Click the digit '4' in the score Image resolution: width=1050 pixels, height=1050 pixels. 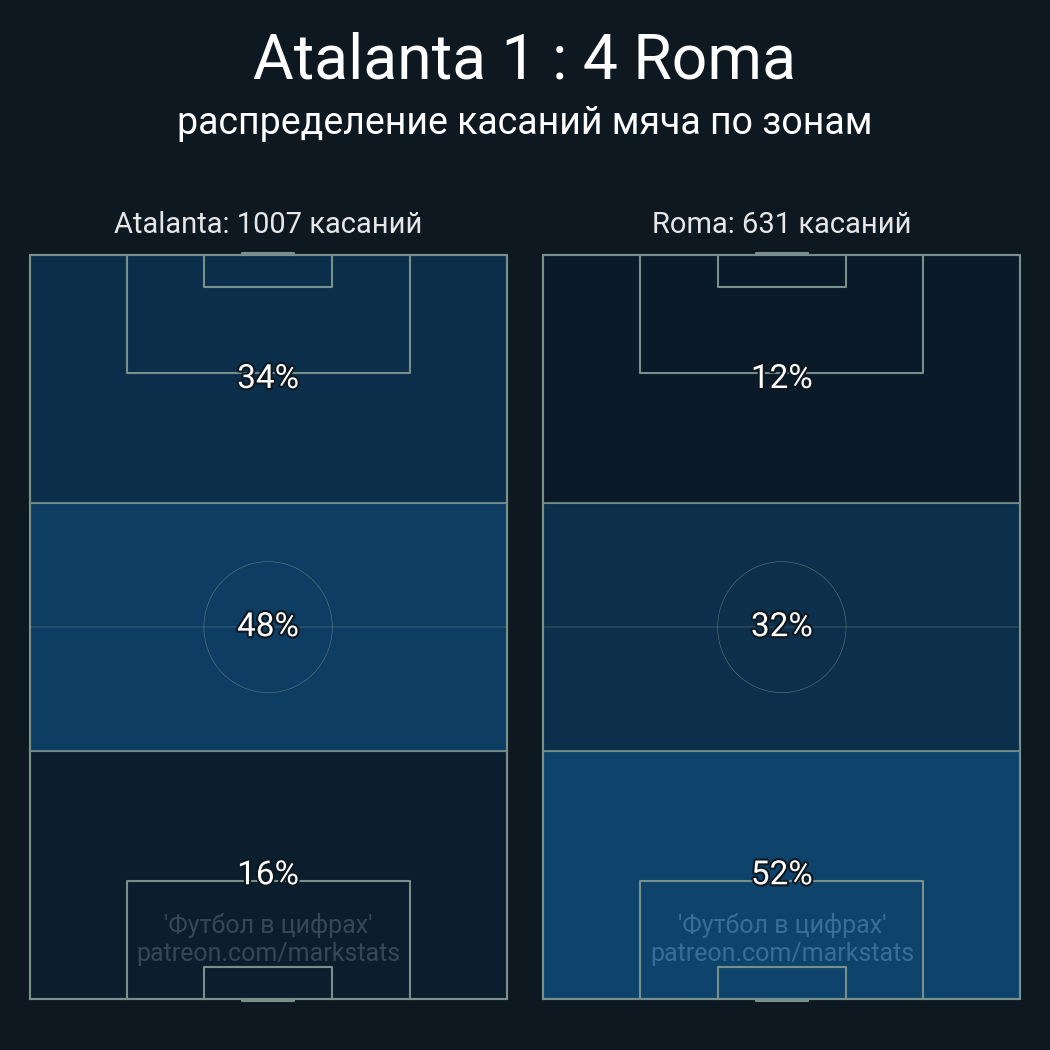click(599, 60)
